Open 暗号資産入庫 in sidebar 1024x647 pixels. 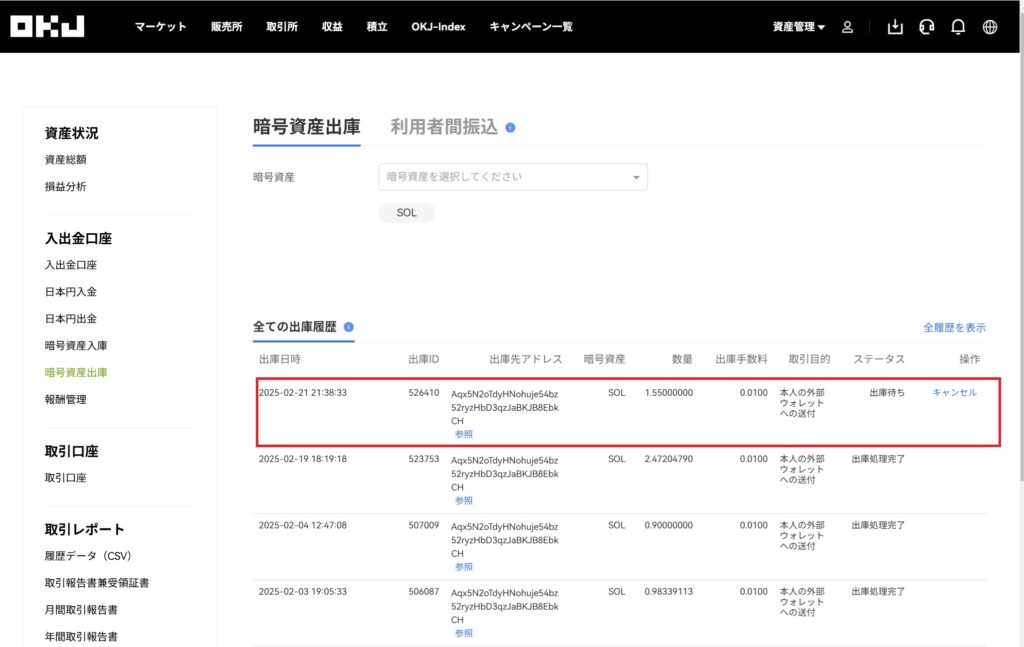(x=76, y=345)
